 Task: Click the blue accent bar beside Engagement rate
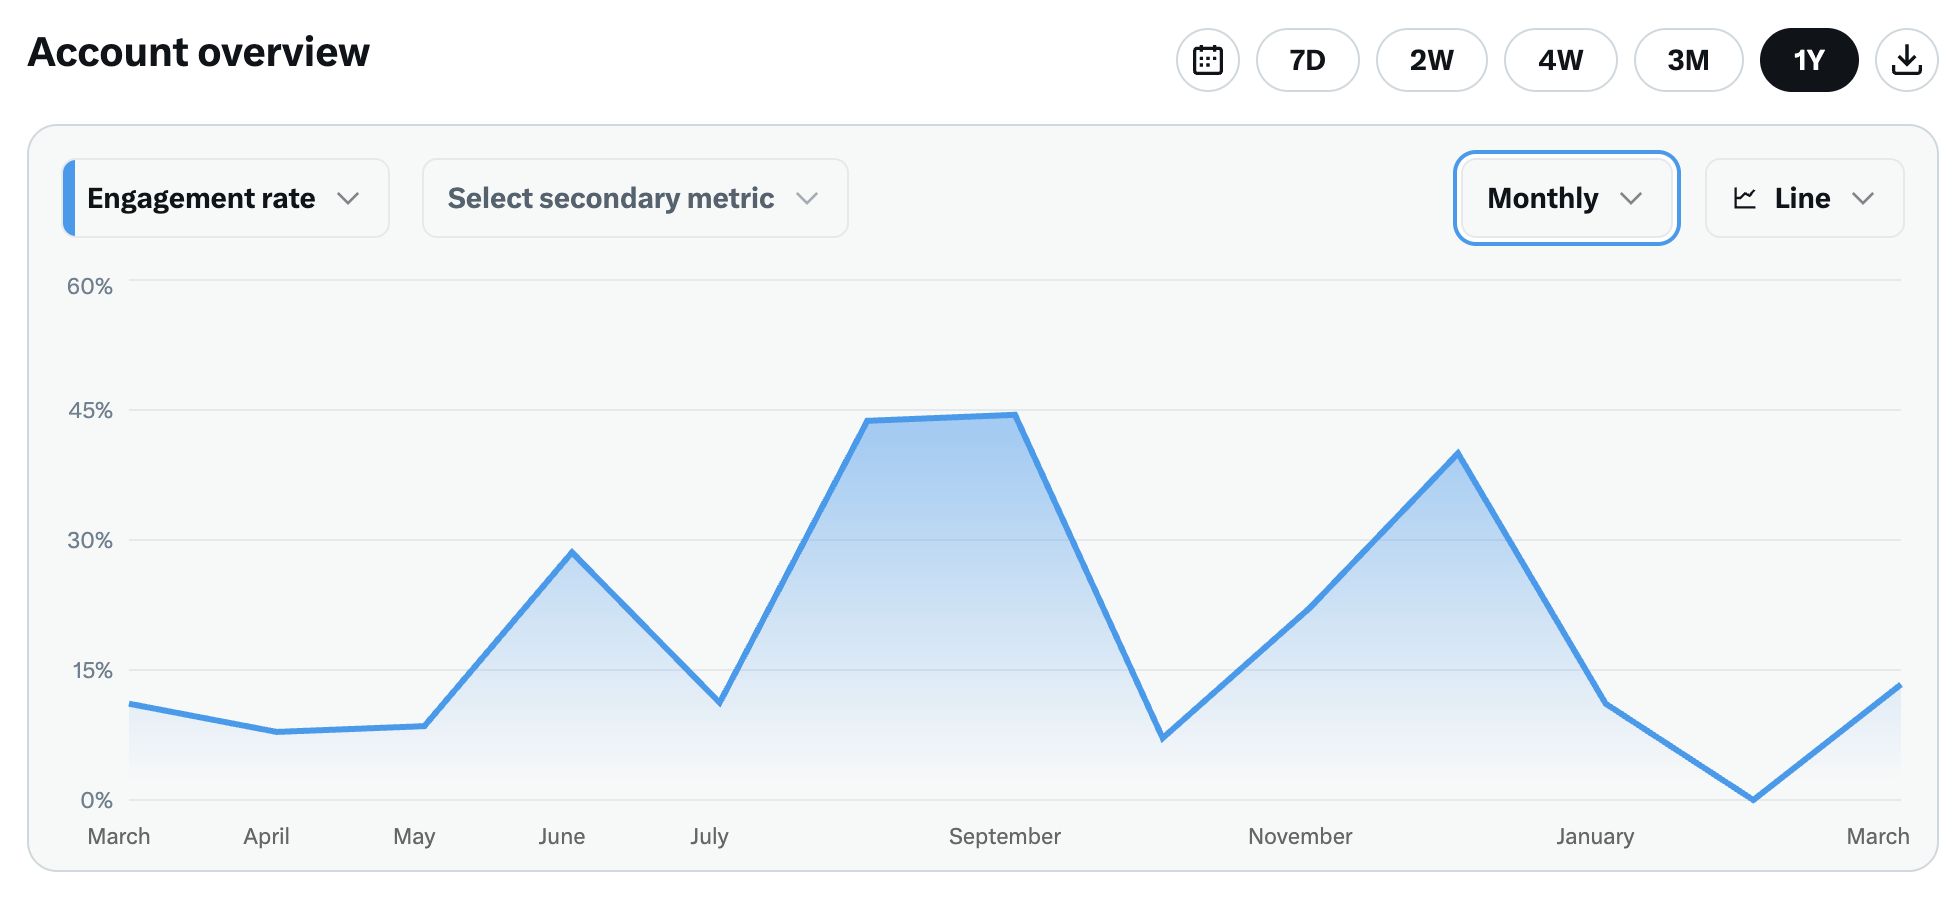(x=70, y=198)
